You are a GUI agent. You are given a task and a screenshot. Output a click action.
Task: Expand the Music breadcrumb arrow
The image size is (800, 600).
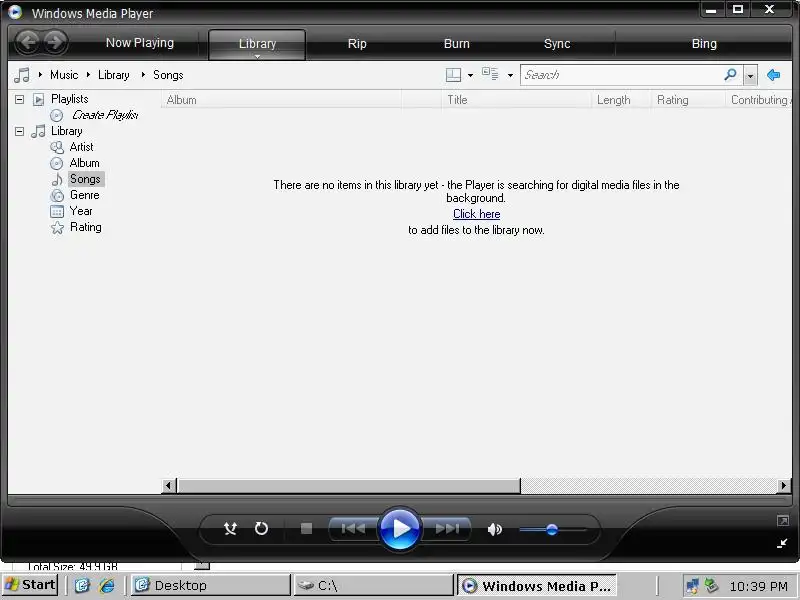40,74
